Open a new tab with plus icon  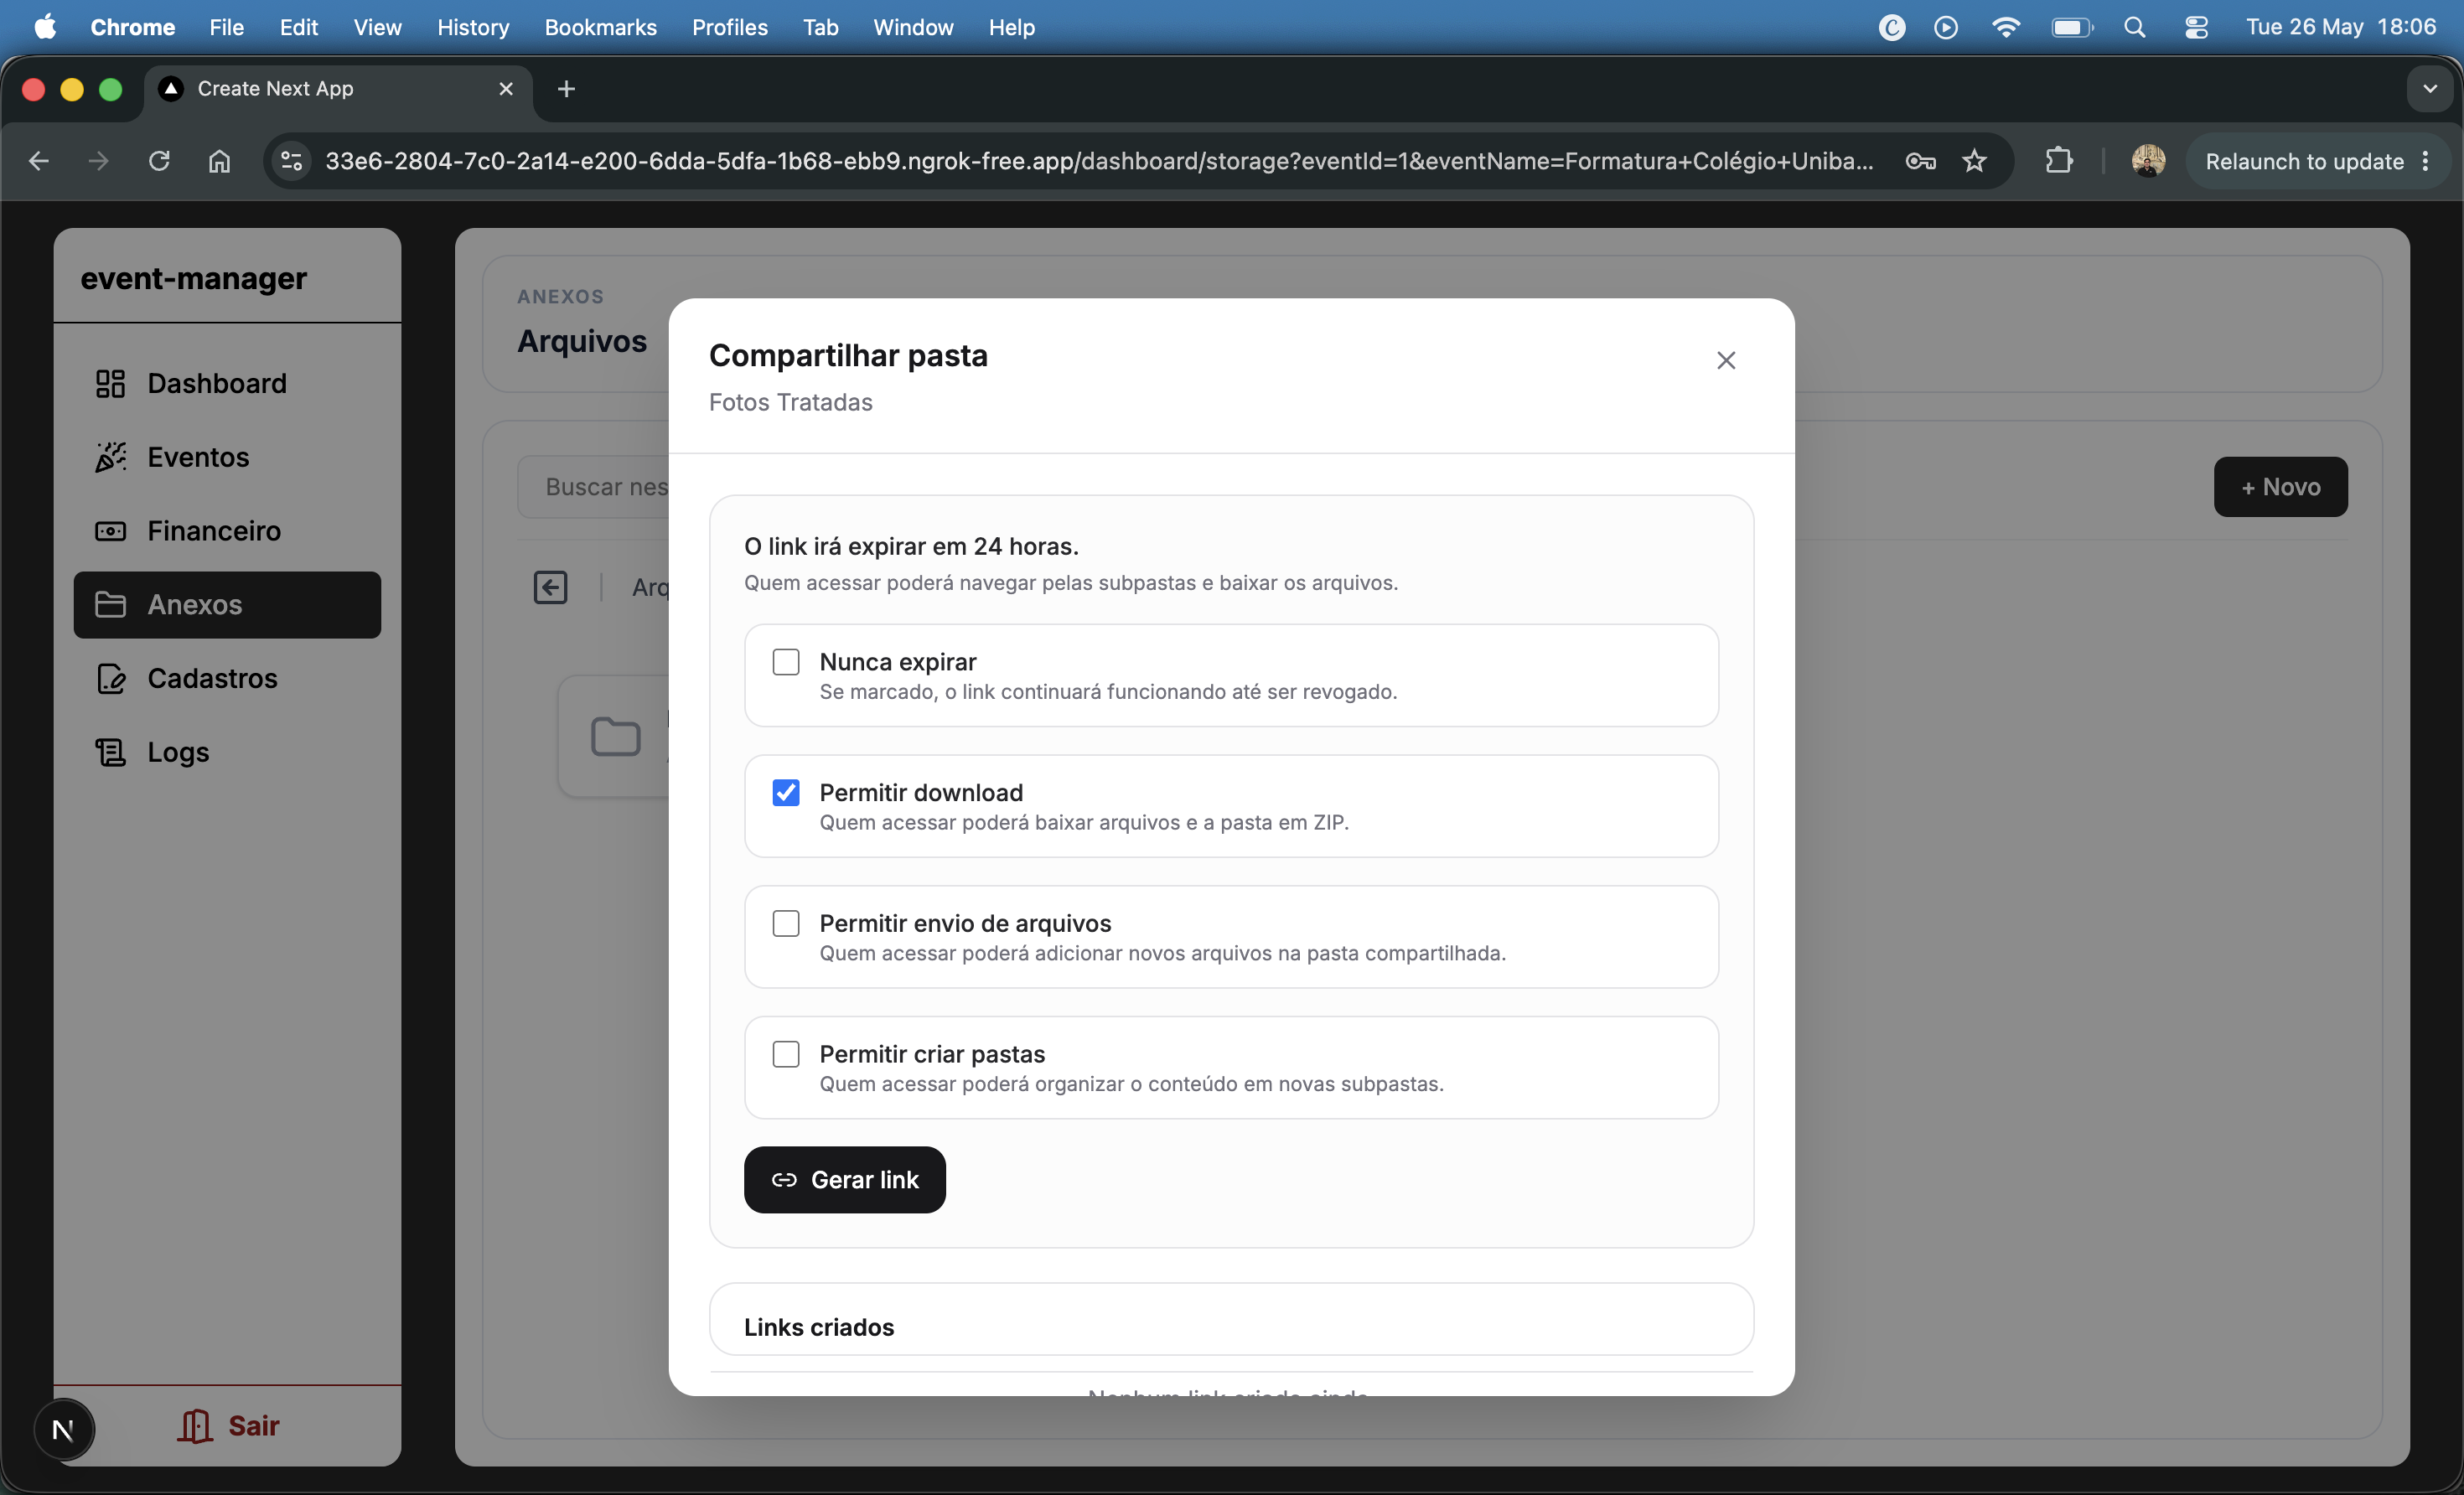tap(566, 89)
